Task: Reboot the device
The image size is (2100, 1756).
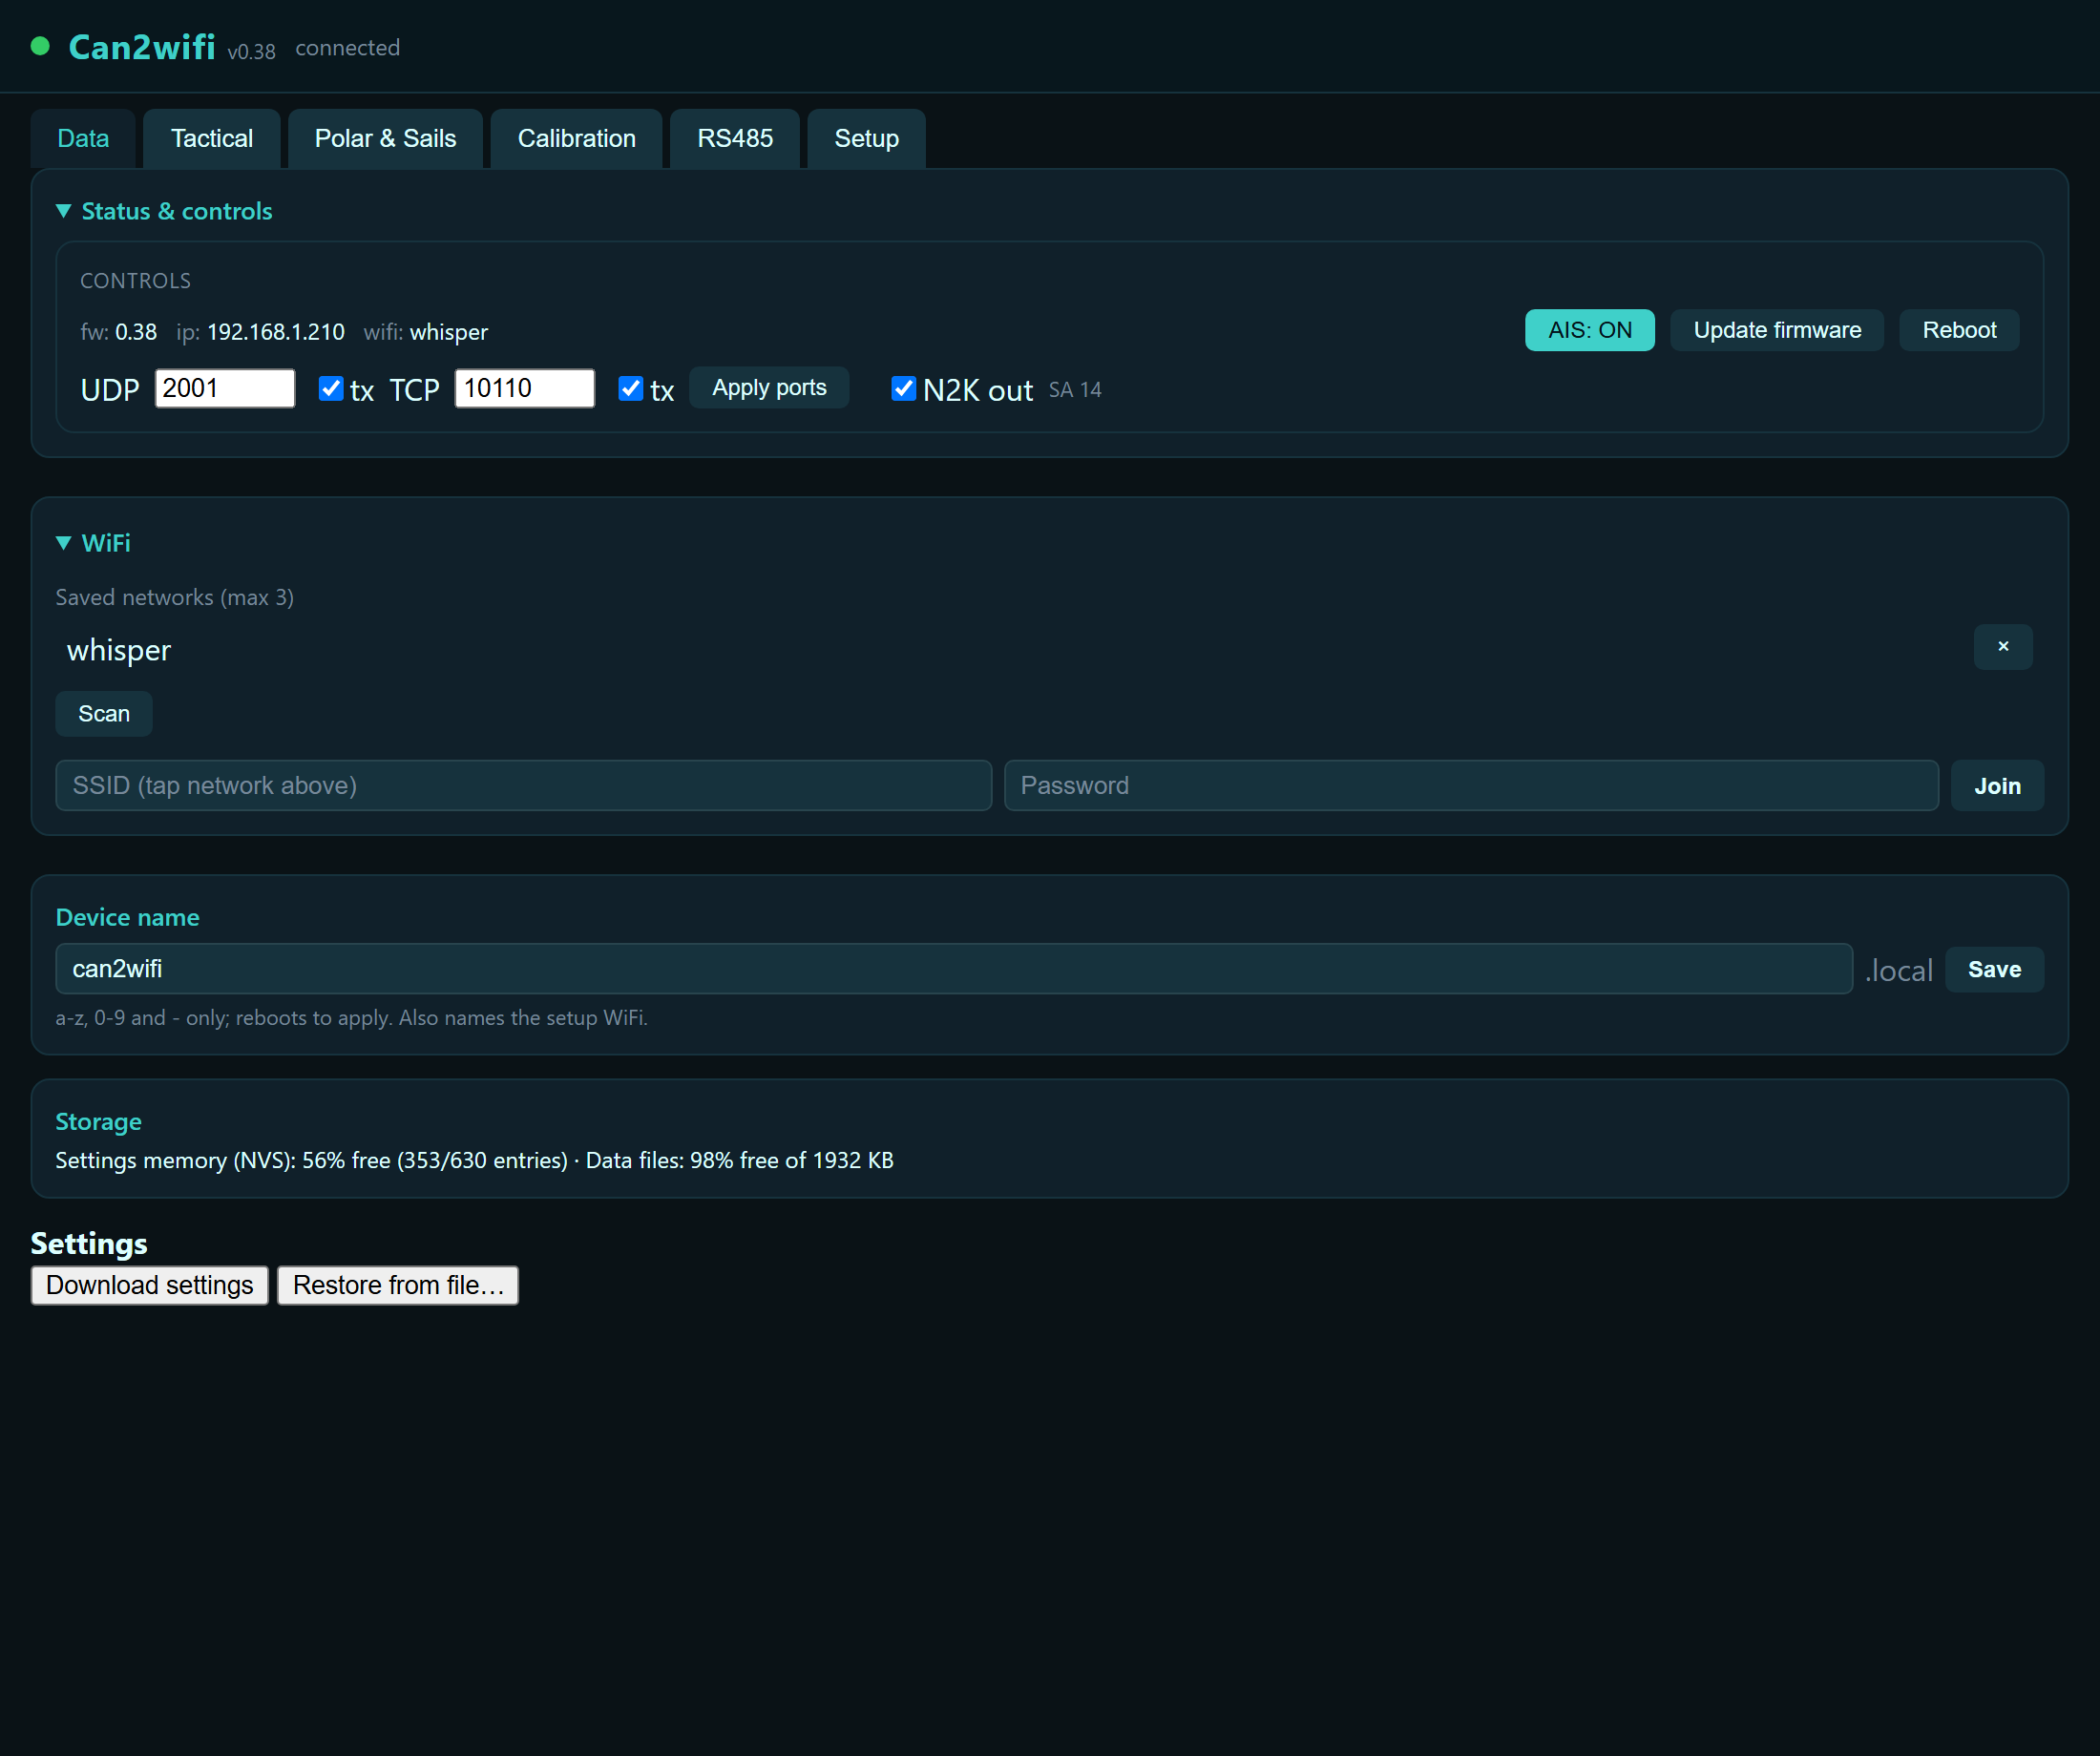Action: click(1959, 330)
